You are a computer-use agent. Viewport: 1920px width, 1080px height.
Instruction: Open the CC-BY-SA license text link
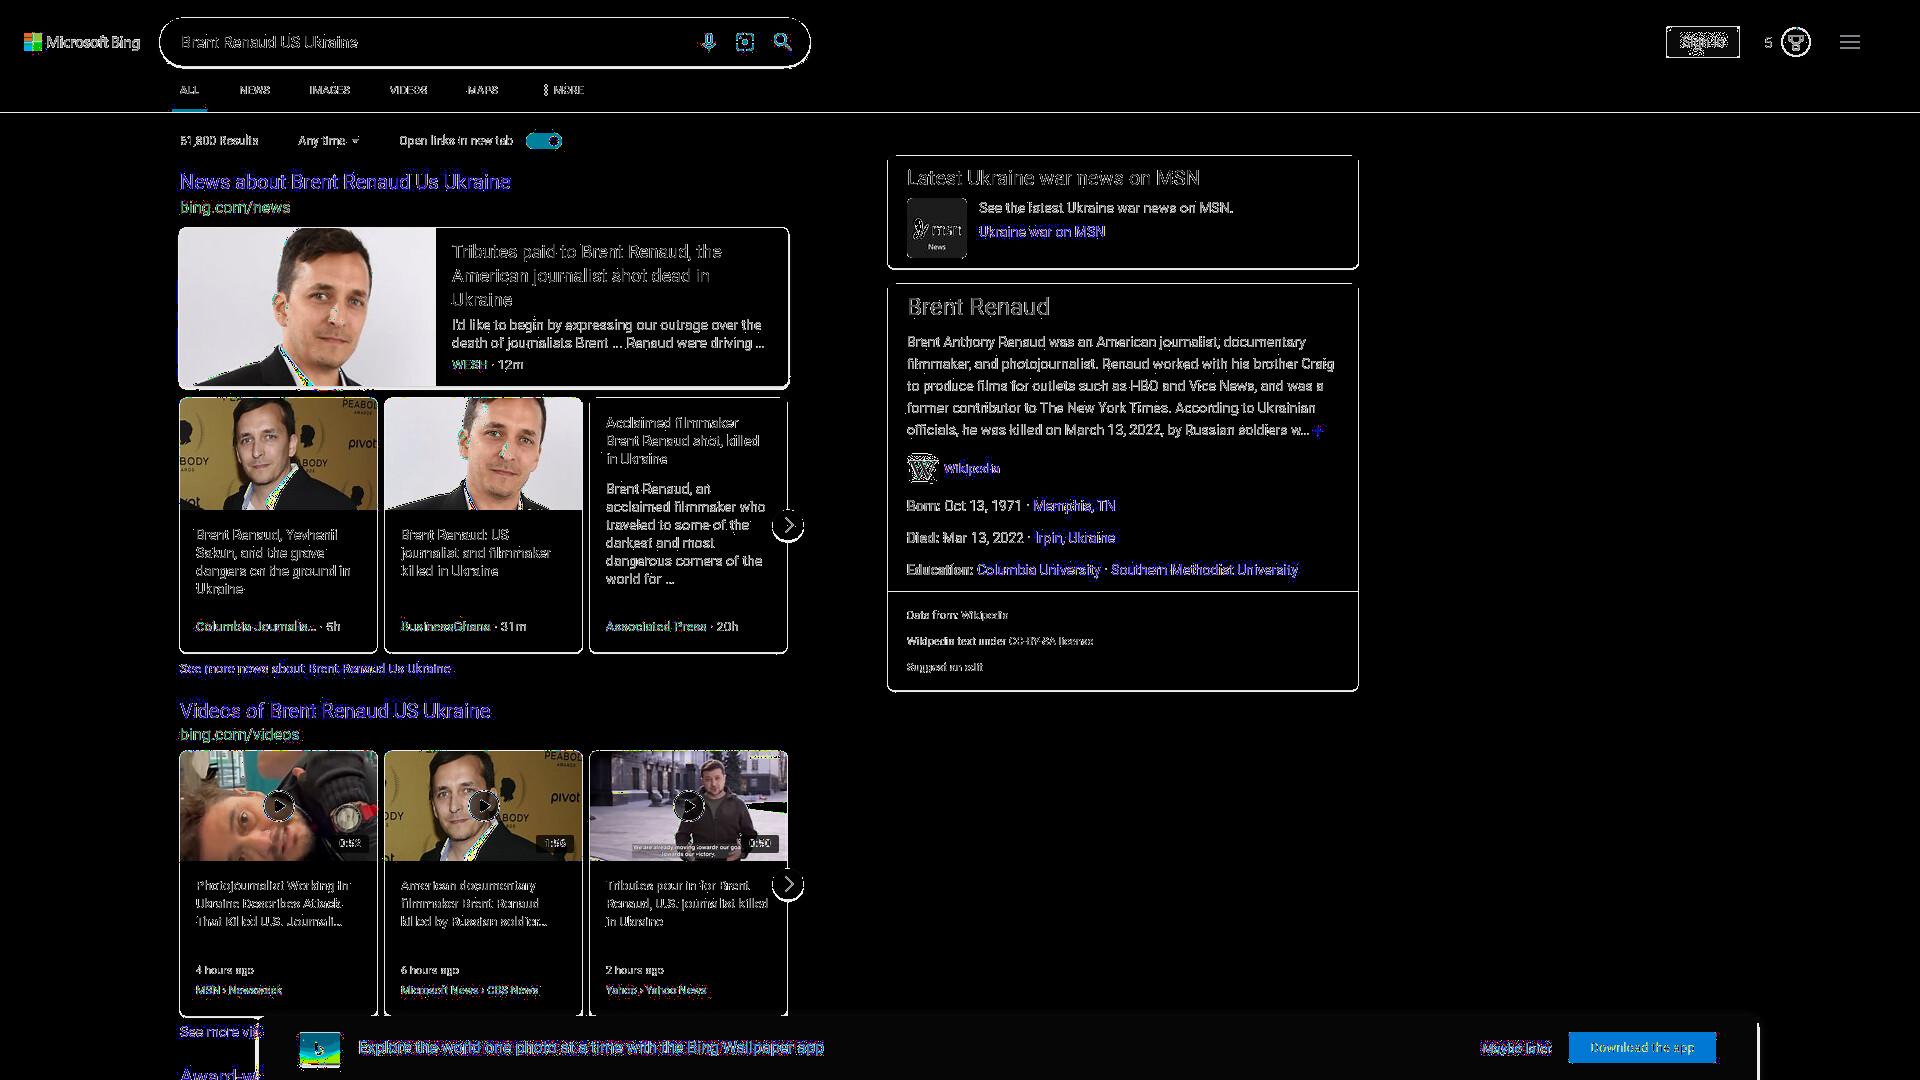tap(1049, 641)
